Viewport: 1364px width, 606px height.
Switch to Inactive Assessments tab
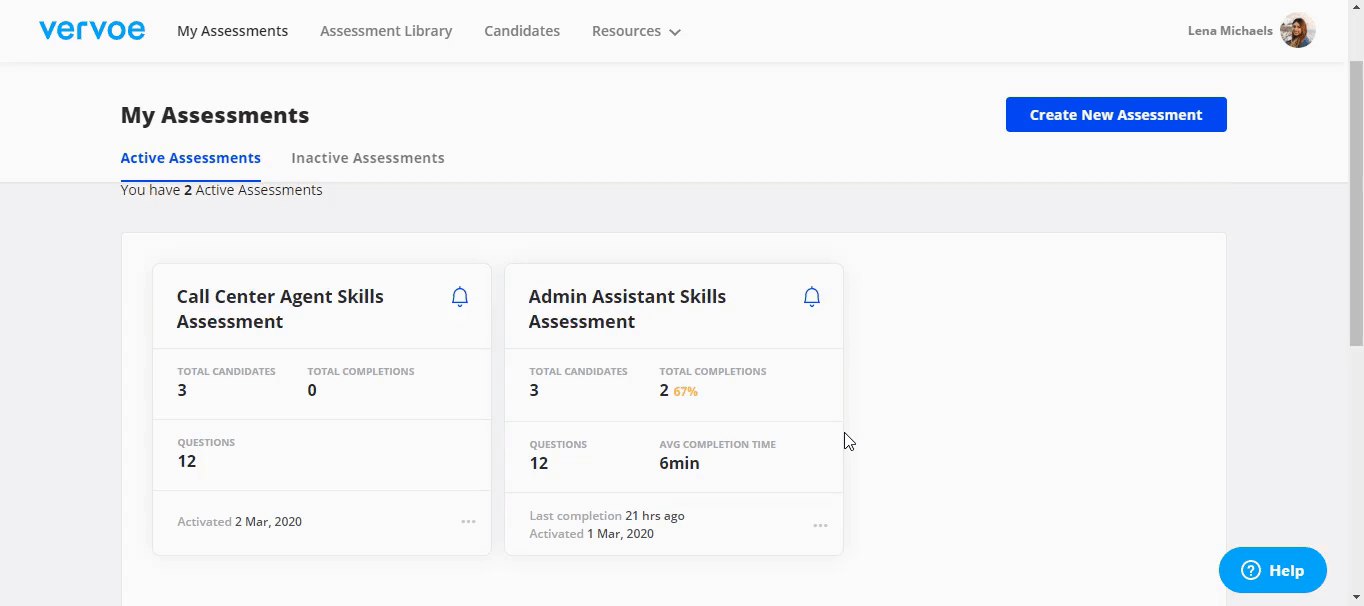pyautogui.click(x=367, y=158)
